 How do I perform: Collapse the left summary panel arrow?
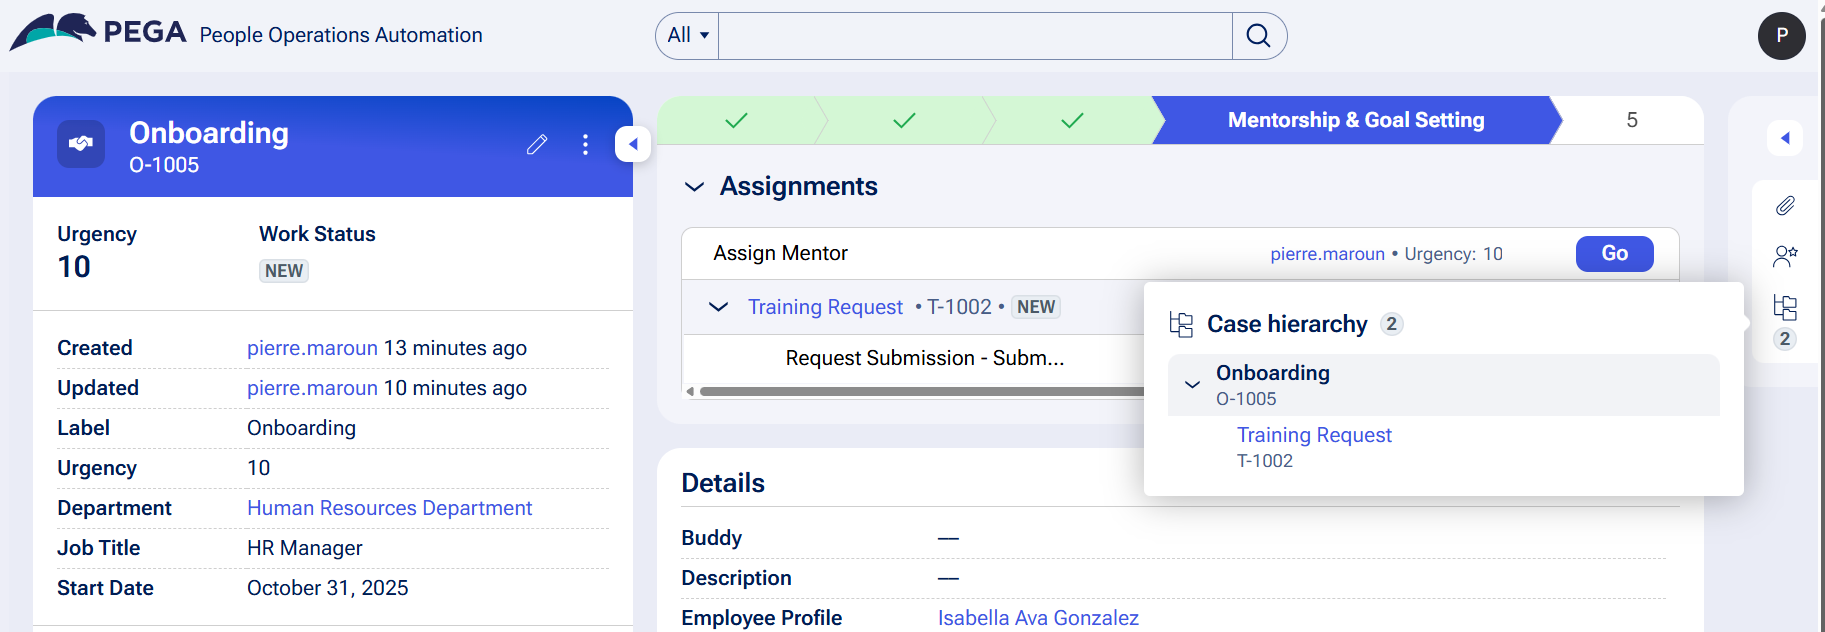pos(633,144)
